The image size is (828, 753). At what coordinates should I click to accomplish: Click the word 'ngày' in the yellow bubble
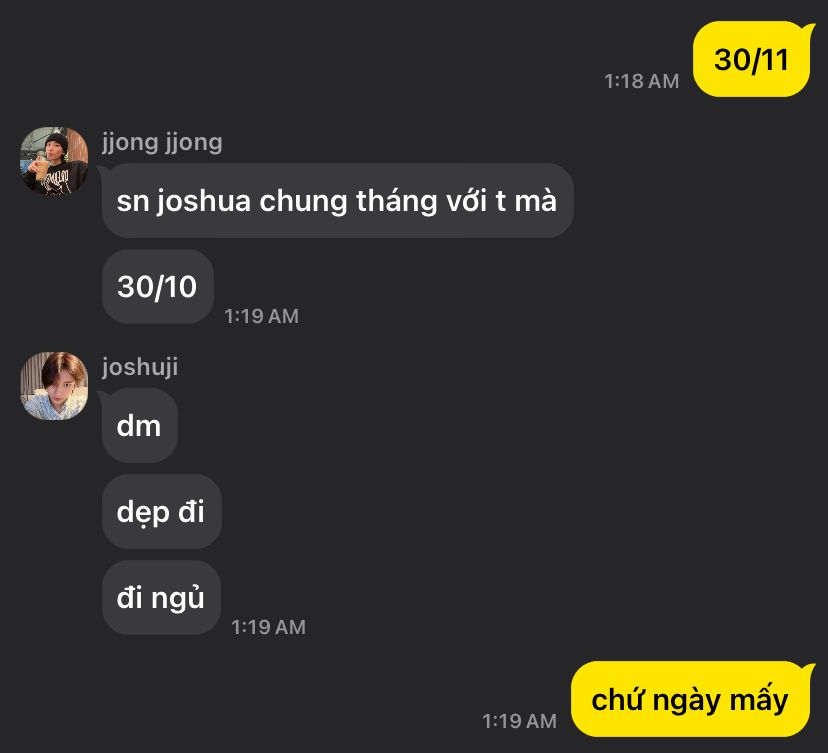(687, 701)
